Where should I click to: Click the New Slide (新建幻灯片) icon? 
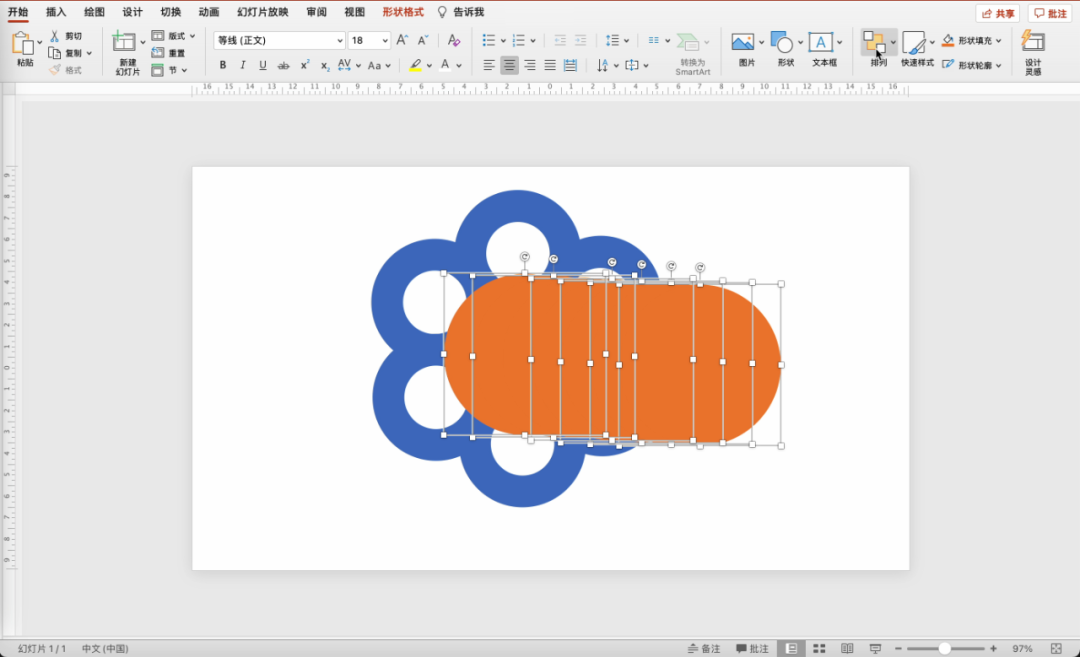point(124,41)
